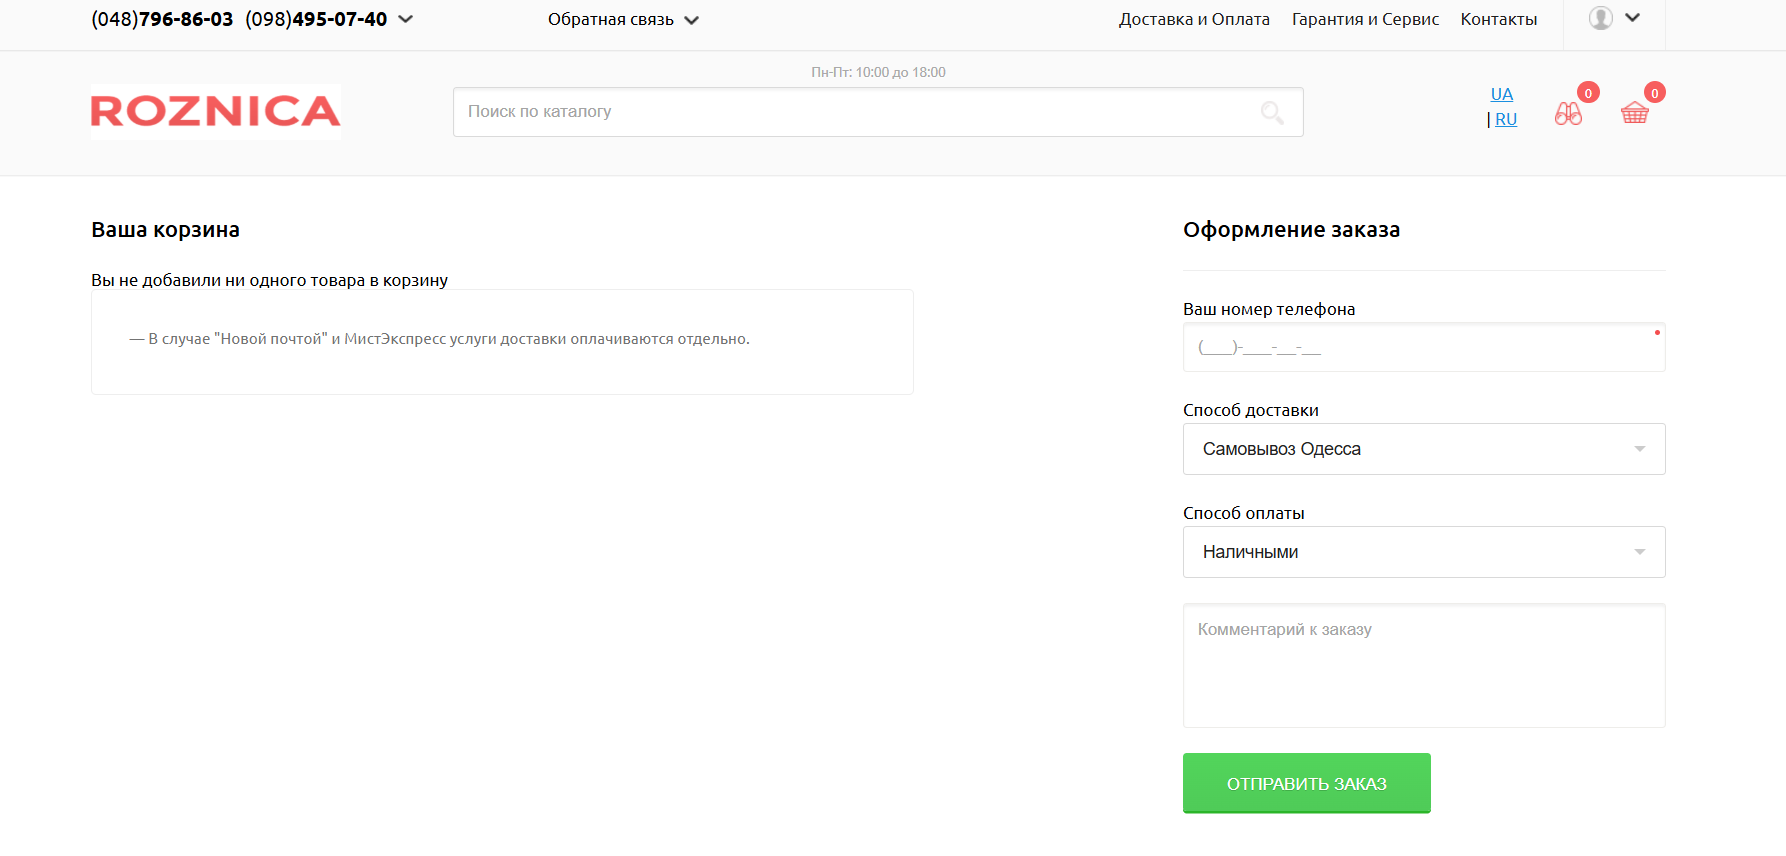Open the shopping basket icon
Image resolution: width=1786 pixels, height=856 pixels.
(x=1635, y=113)
